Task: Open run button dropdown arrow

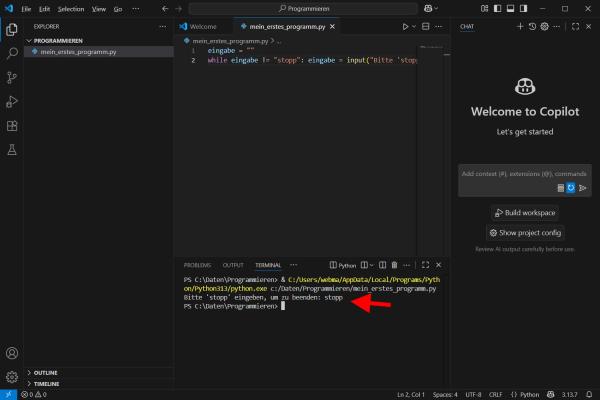Action: (x=414, y=26)
